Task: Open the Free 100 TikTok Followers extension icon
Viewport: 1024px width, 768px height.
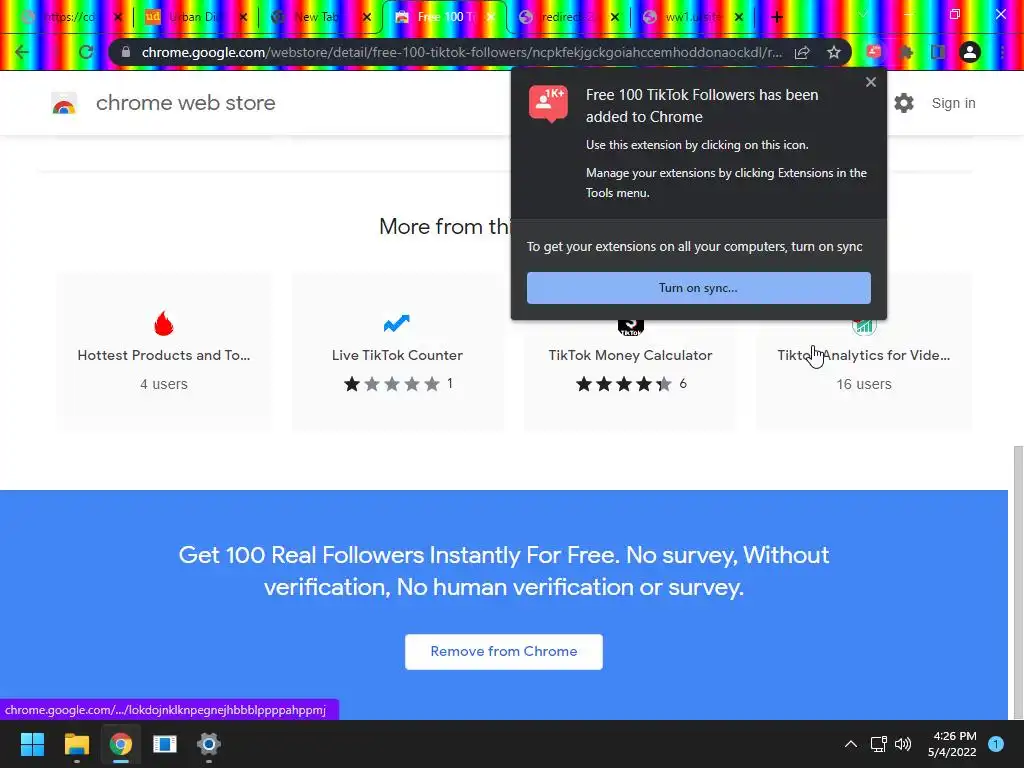Action: click(x=874, y=52)
